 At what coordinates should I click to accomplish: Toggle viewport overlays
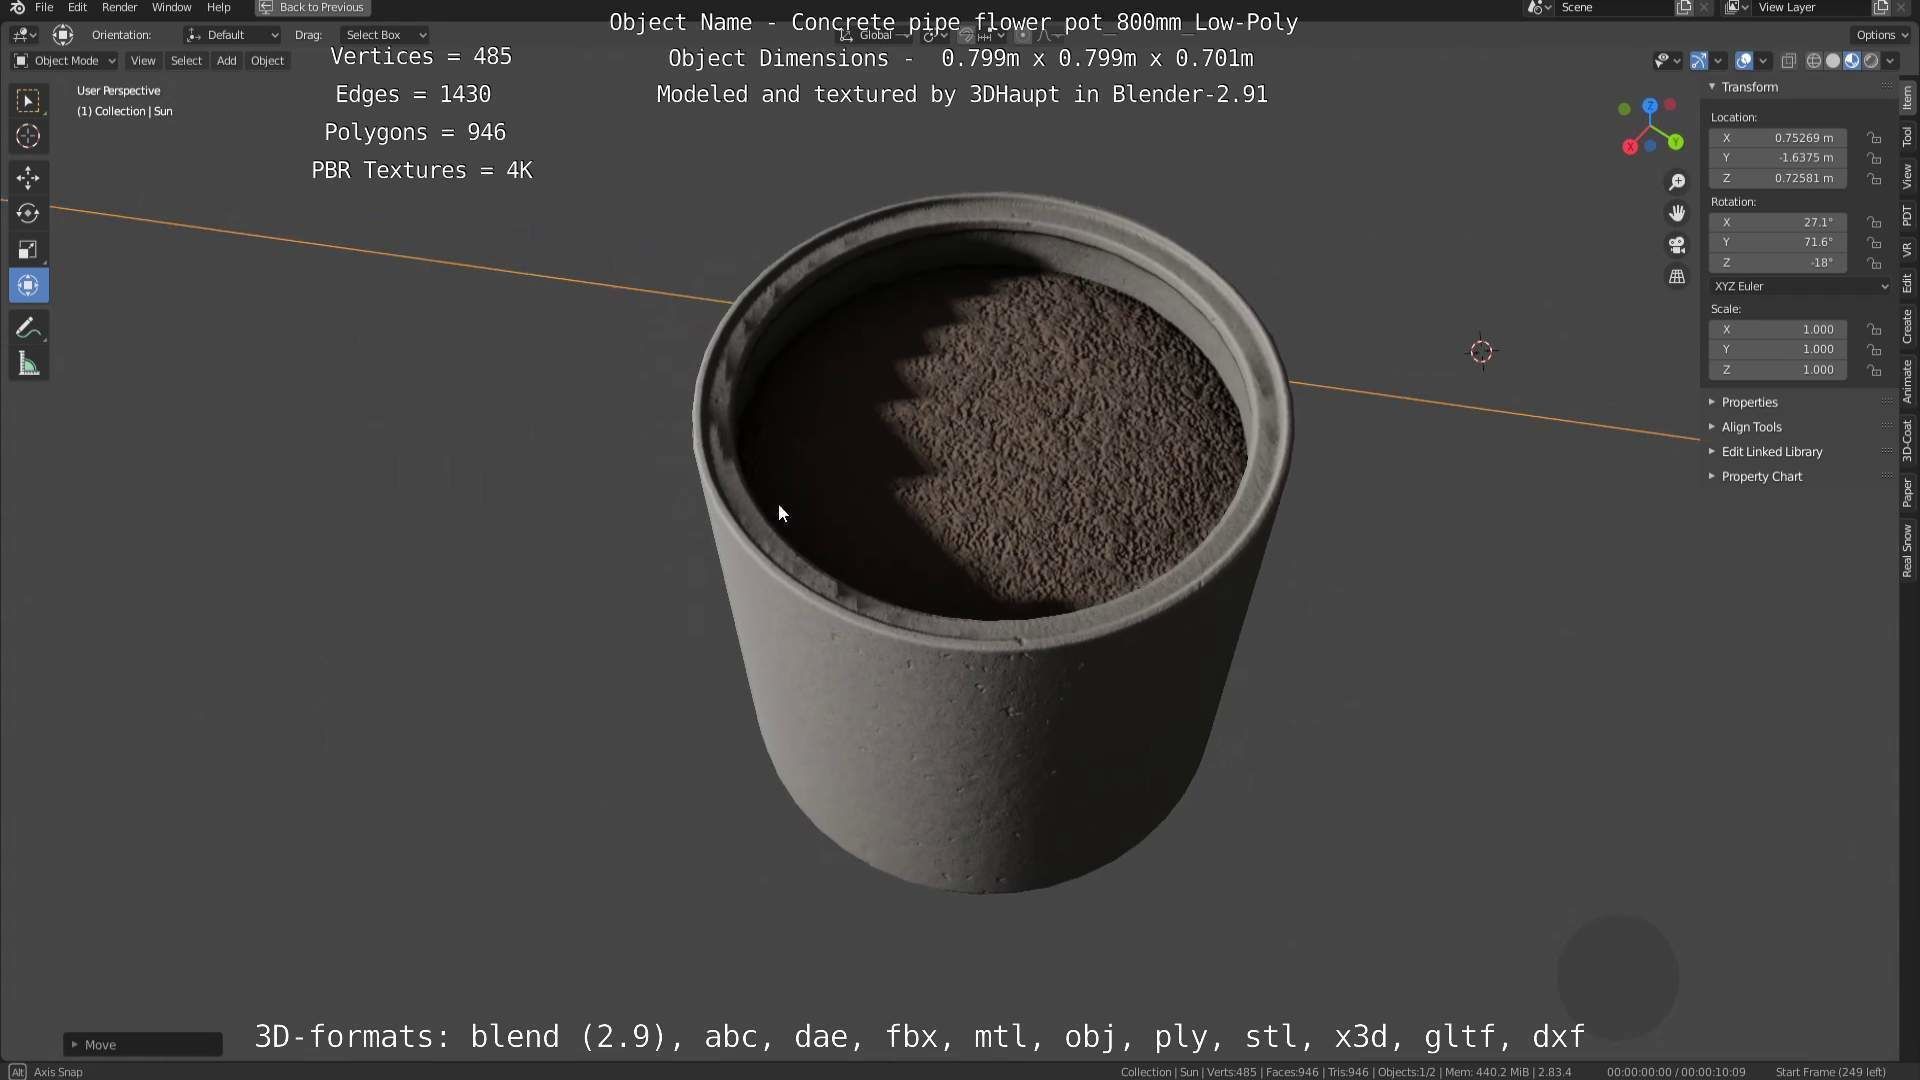click(x=1744, y=61)
